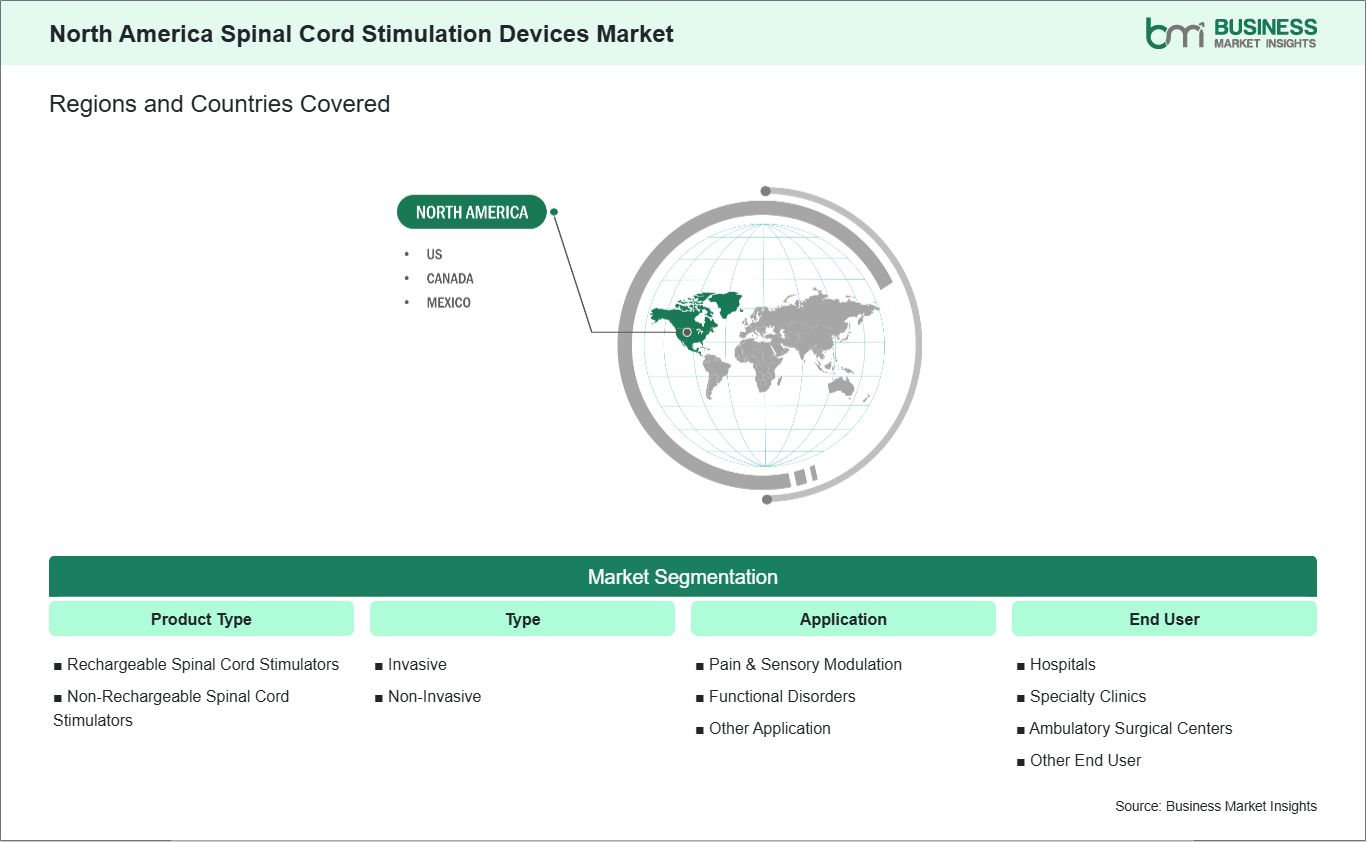
Task: Click the US bullet in country list
Action: point(434,254)
